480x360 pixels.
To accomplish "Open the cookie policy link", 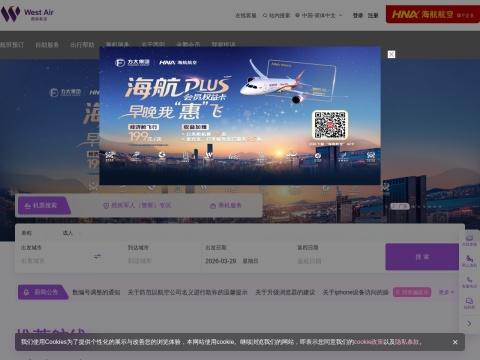I will [368, 342].
